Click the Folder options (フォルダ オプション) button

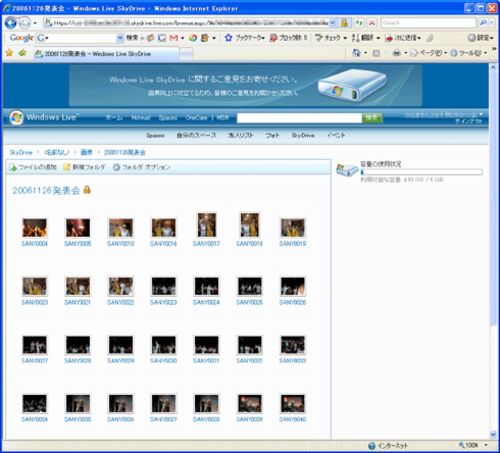point(142,167)
